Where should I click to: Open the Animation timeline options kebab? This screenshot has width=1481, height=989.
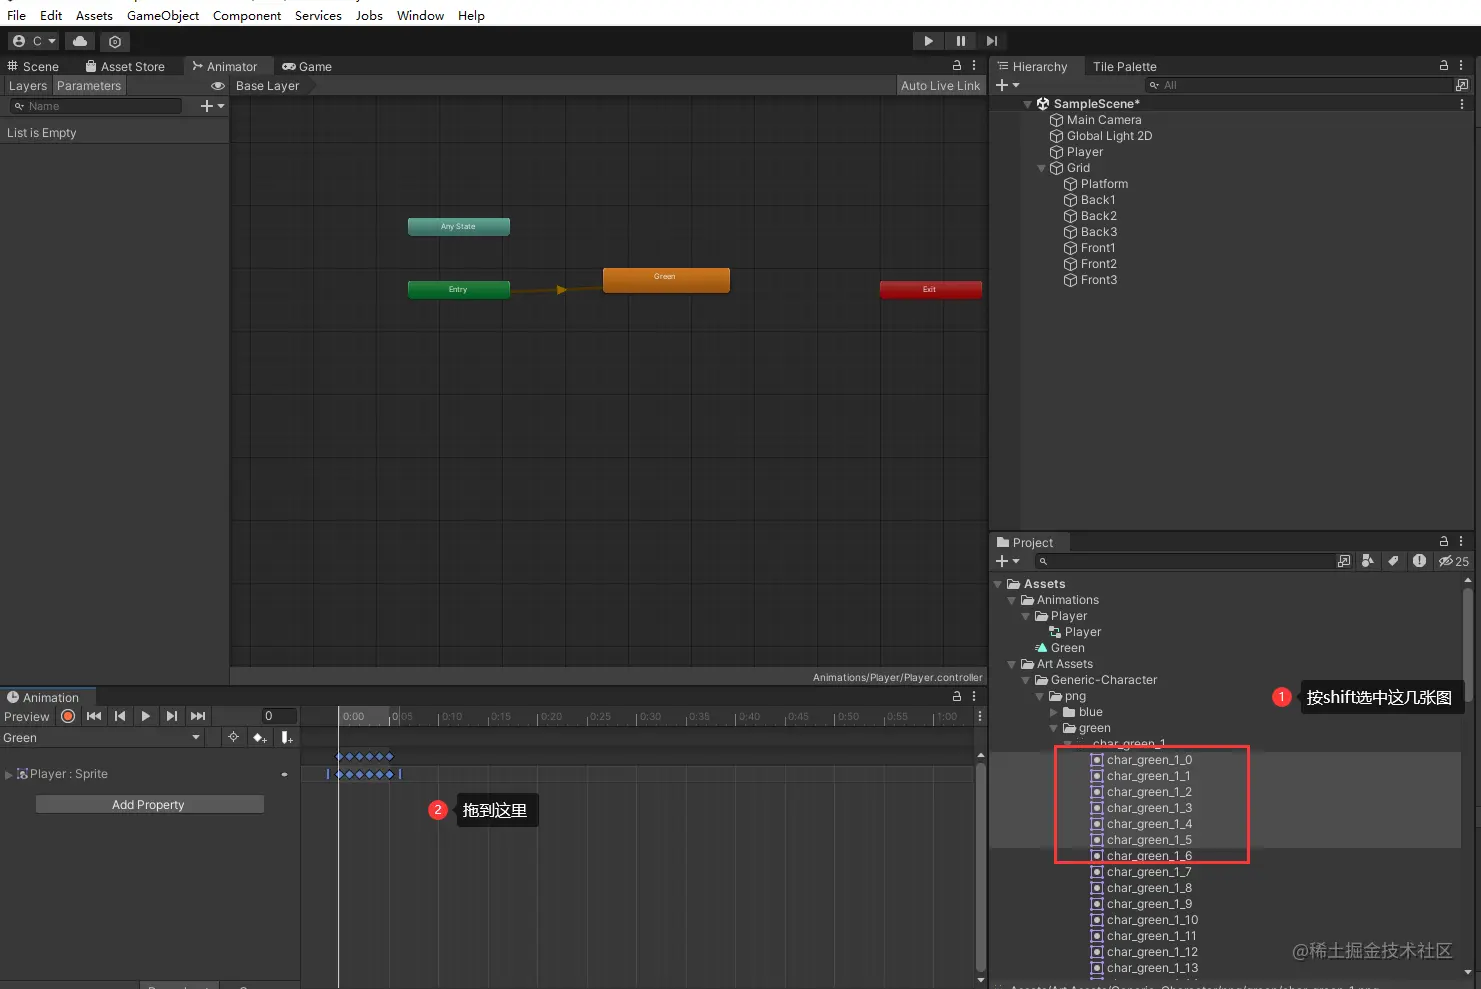pyautogui.click(x=980, y=716)
